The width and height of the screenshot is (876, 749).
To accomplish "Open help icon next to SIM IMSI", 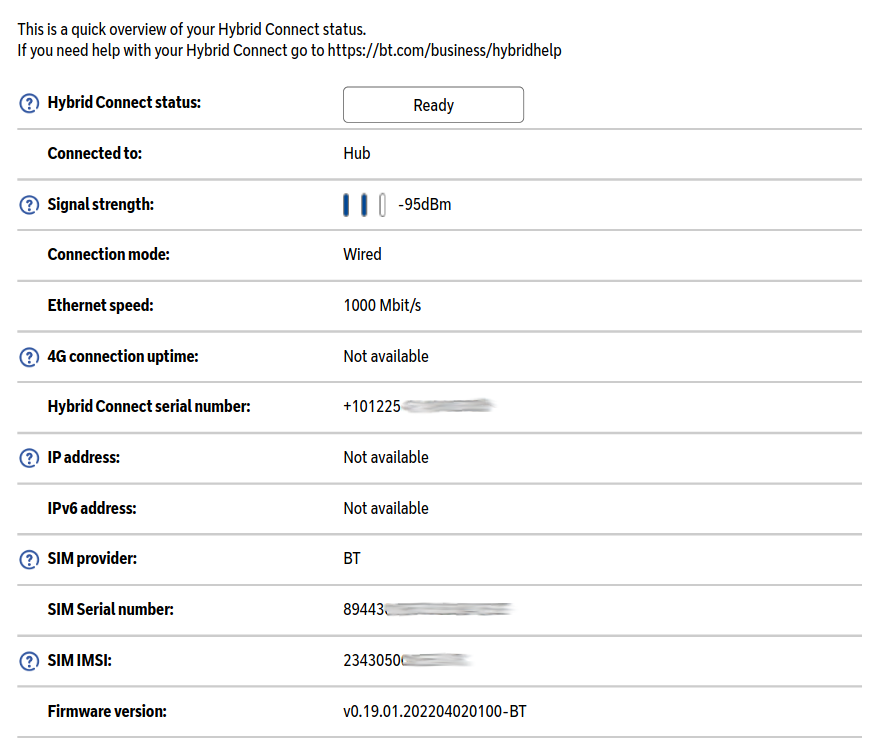I will 29,661.
